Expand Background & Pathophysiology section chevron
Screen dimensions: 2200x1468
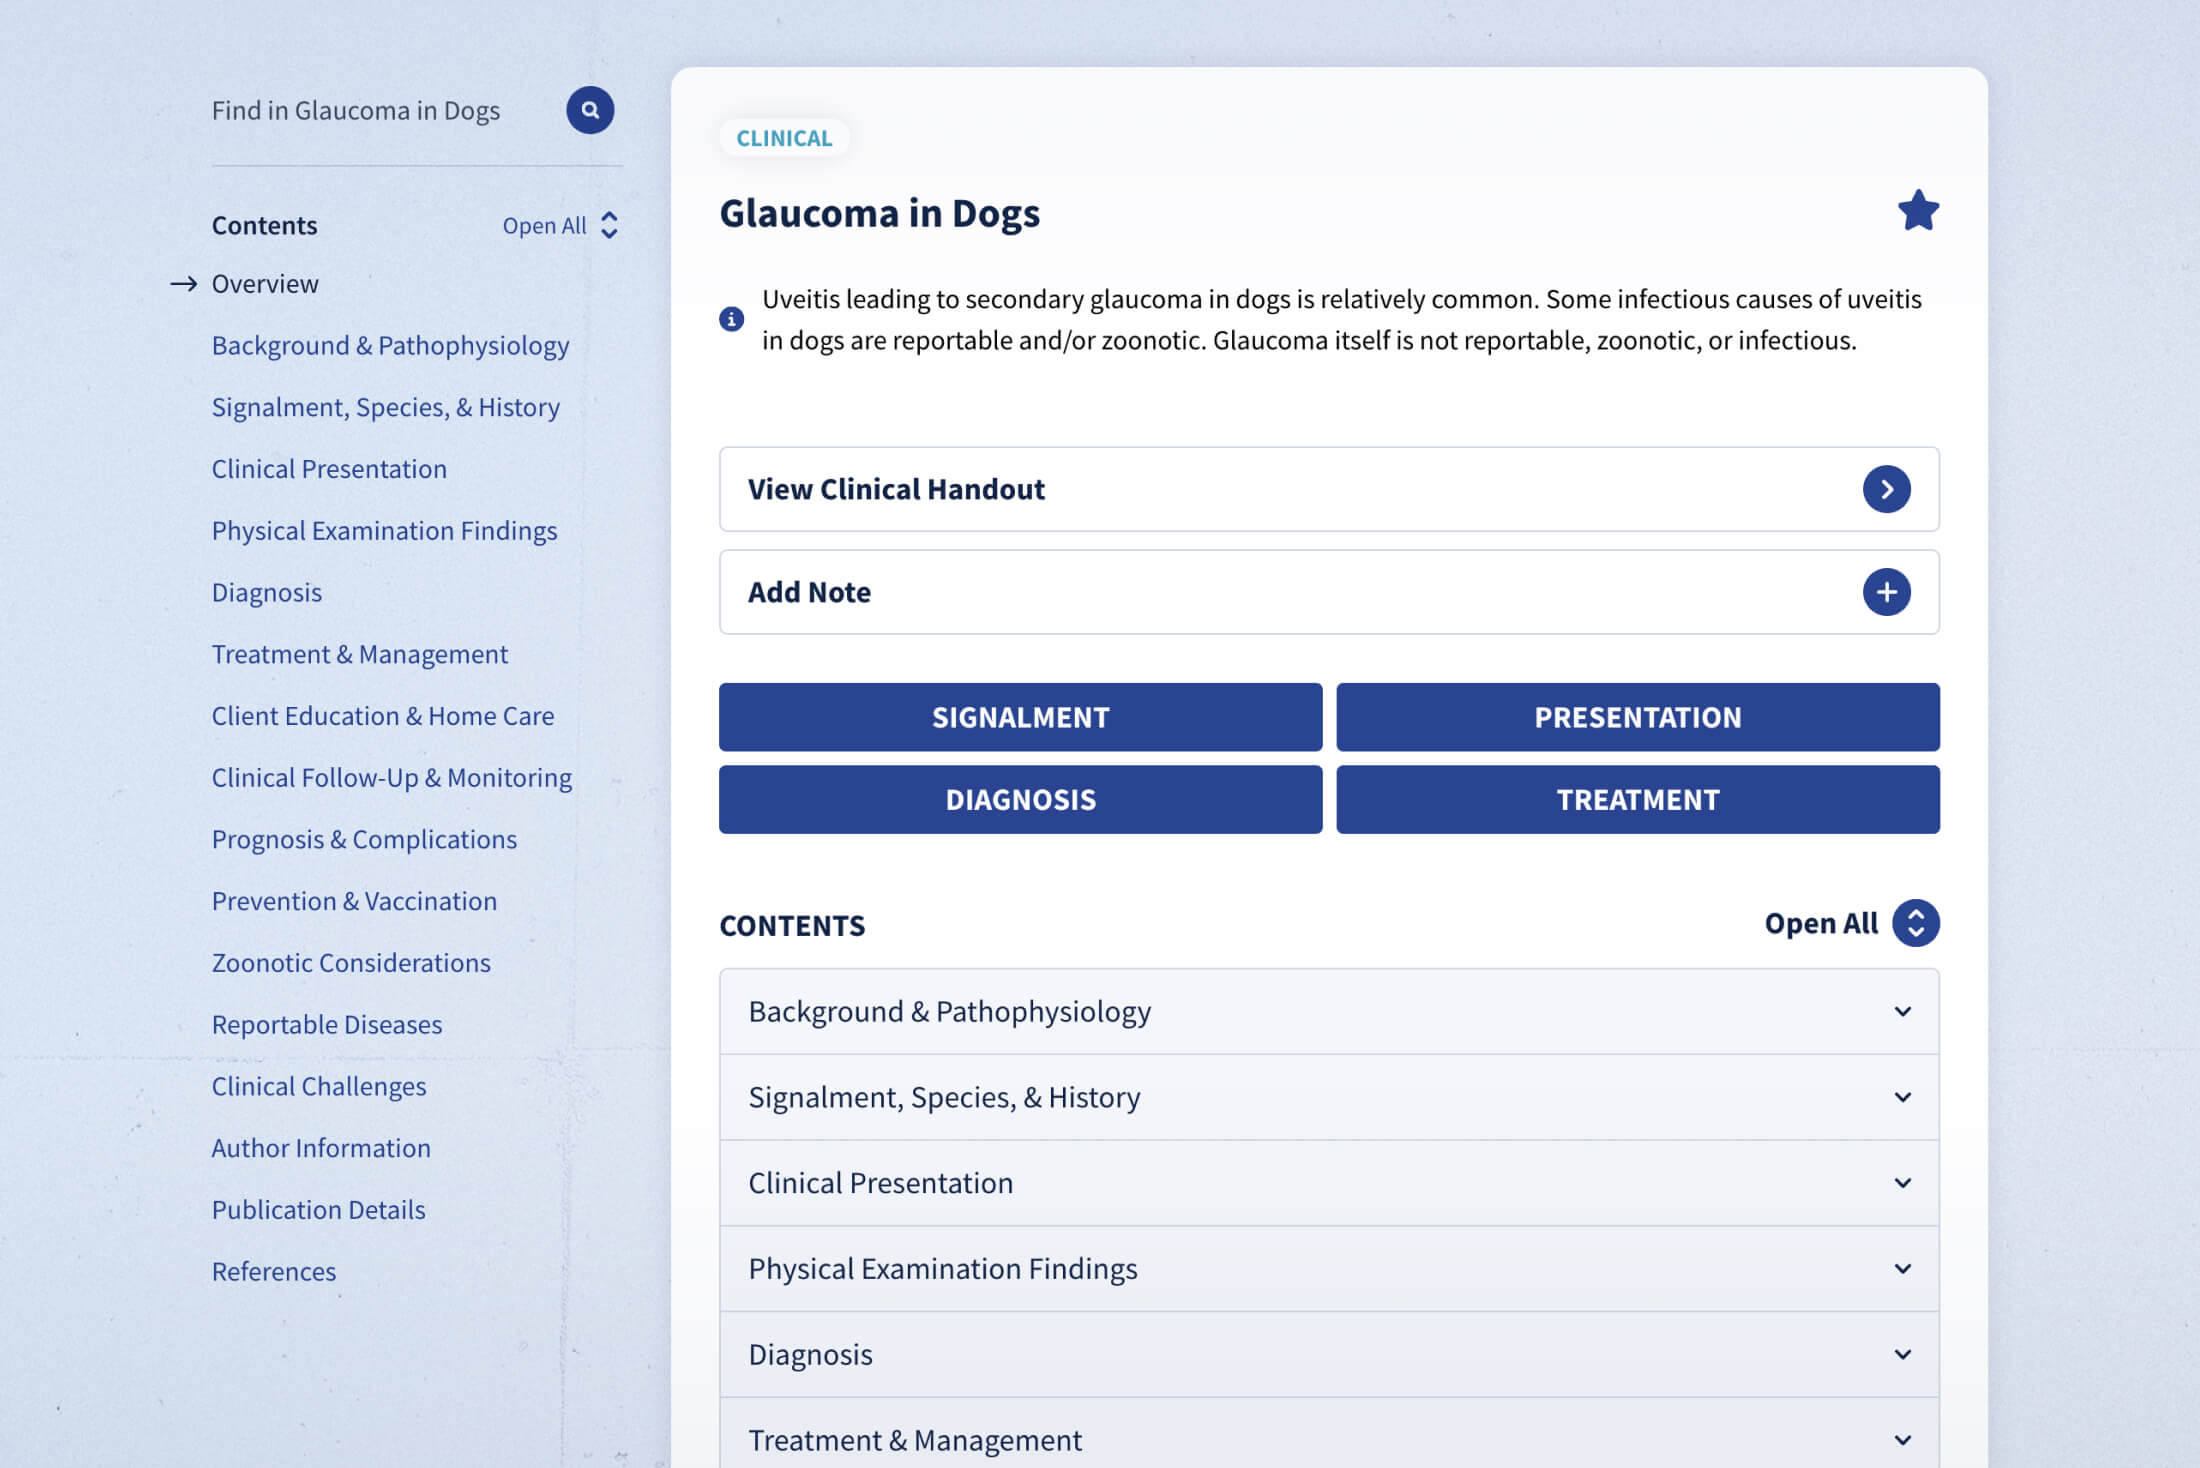tap(1902, 1011)
